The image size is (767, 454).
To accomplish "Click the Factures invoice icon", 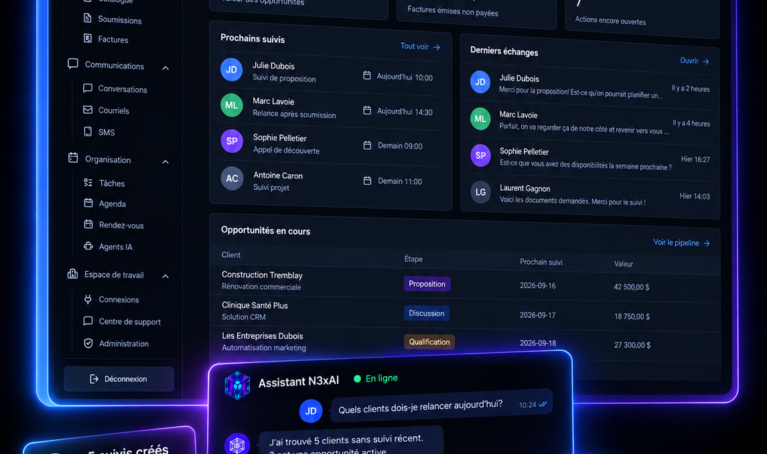I will [88, 38].
